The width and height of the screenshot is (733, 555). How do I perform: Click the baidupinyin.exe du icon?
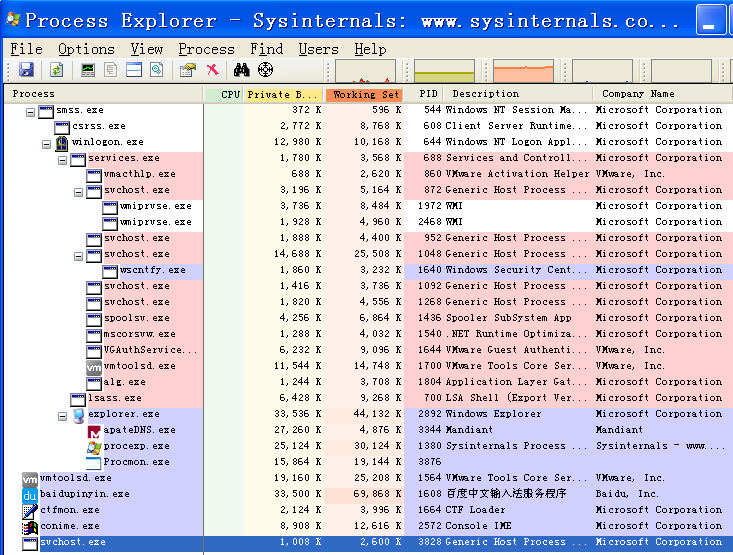click(30, 495)
